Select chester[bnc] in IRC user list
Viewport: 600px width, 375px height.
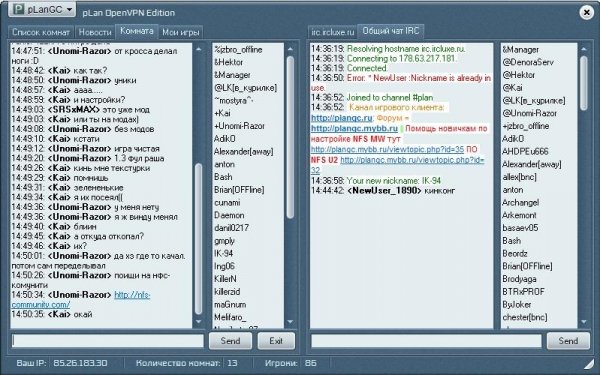pos(525,317)
